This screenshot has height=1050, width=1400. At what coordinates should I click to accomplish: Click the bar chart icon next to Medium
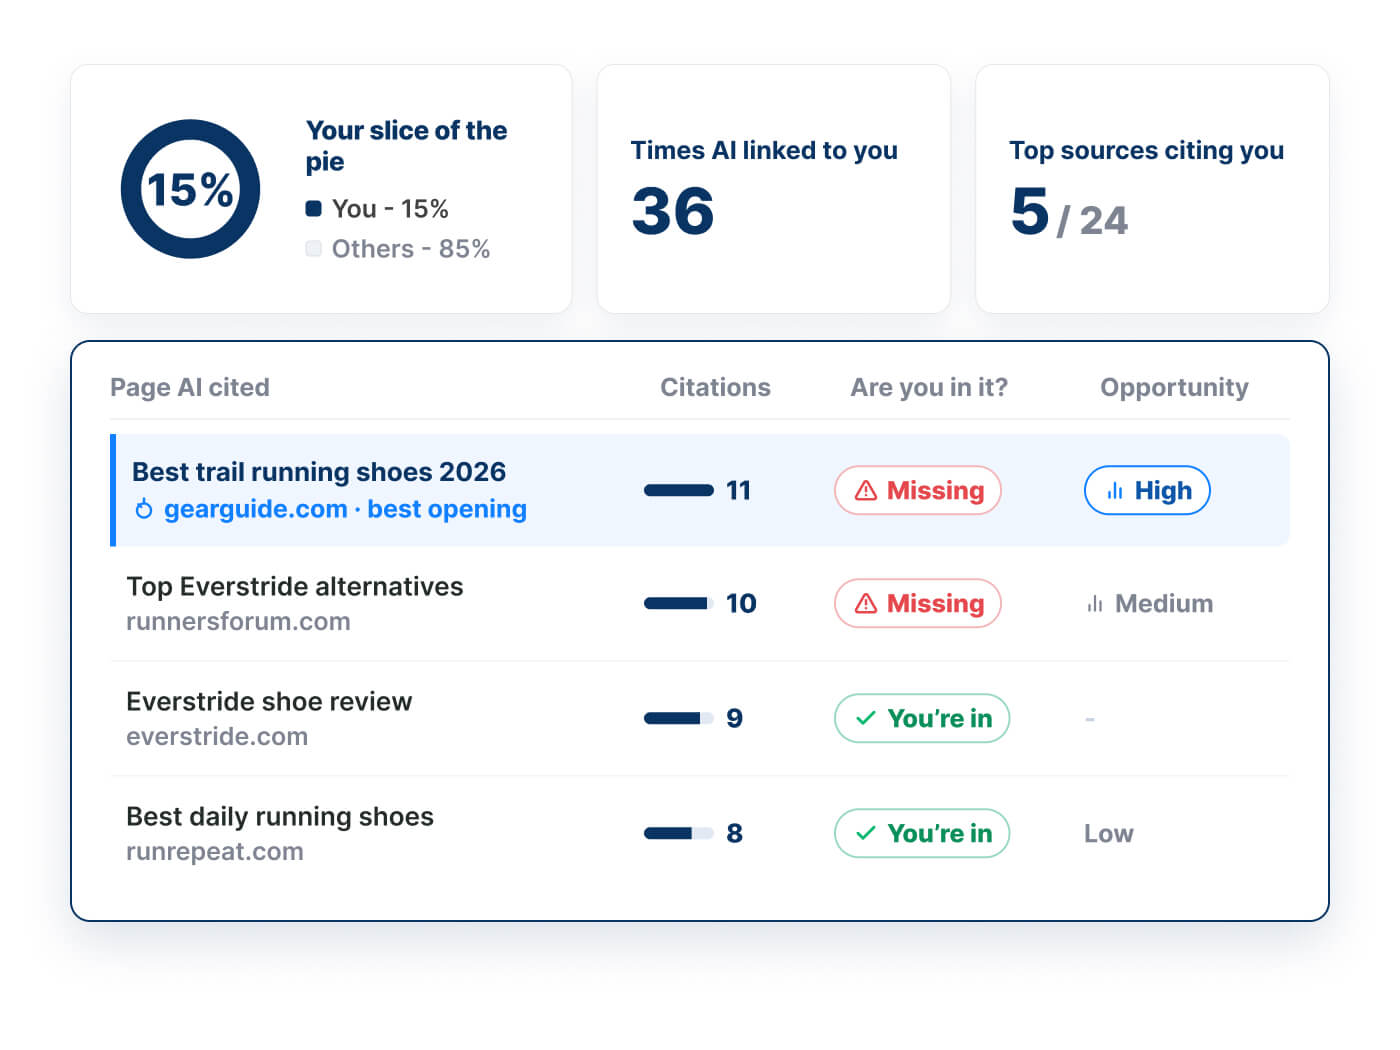[x=1095, y=604]
